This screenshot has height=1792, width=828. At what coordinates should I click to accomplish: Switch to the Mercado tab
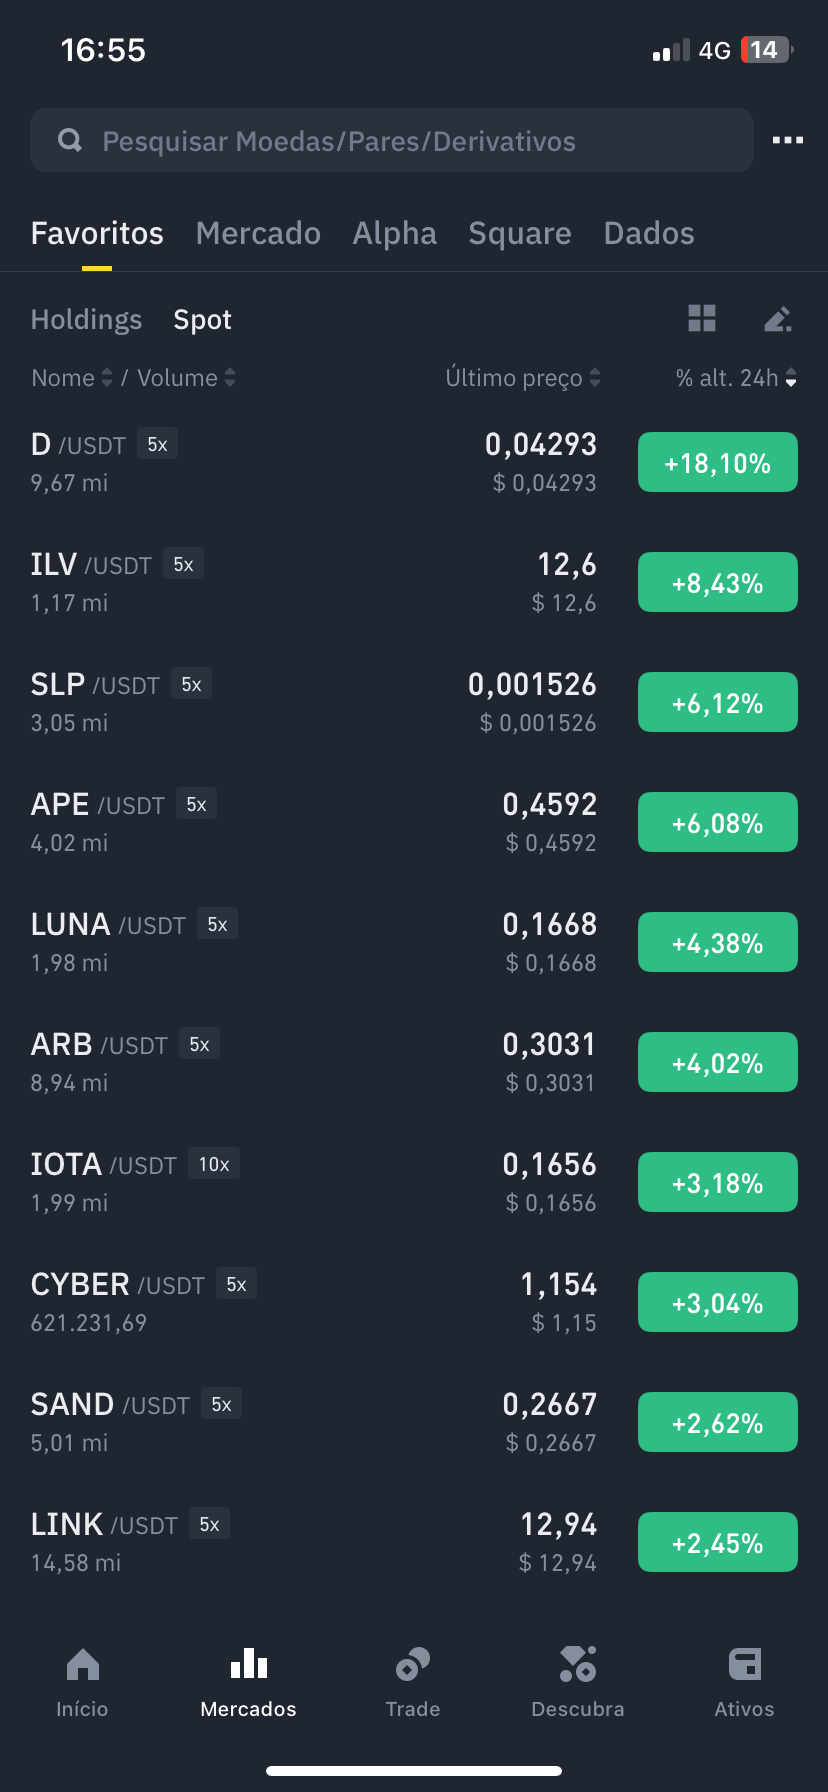[x=258, y=234]
